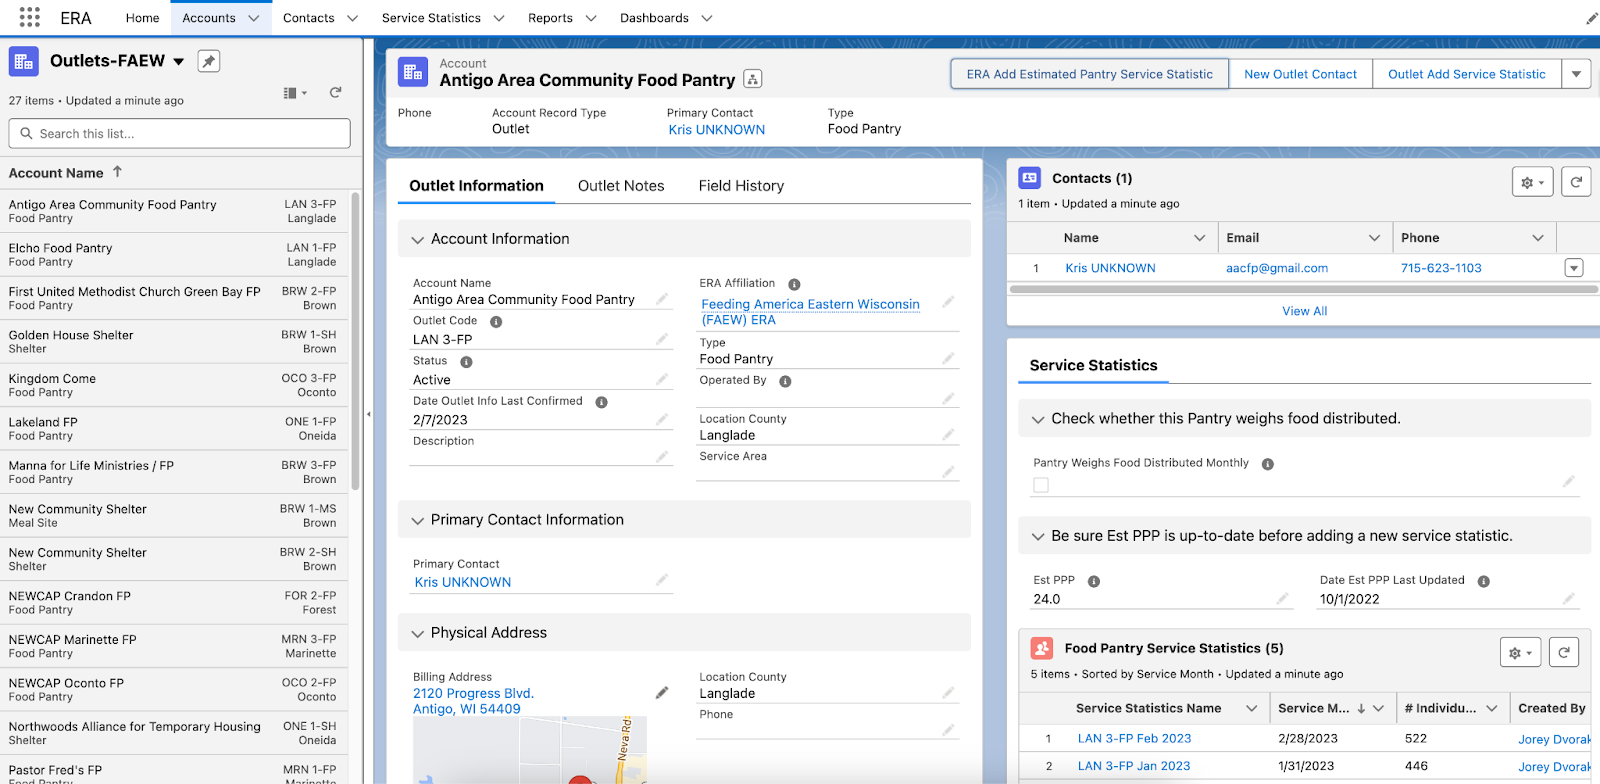
Task: Collapse the Account Information section
Action: coord(418,240)
